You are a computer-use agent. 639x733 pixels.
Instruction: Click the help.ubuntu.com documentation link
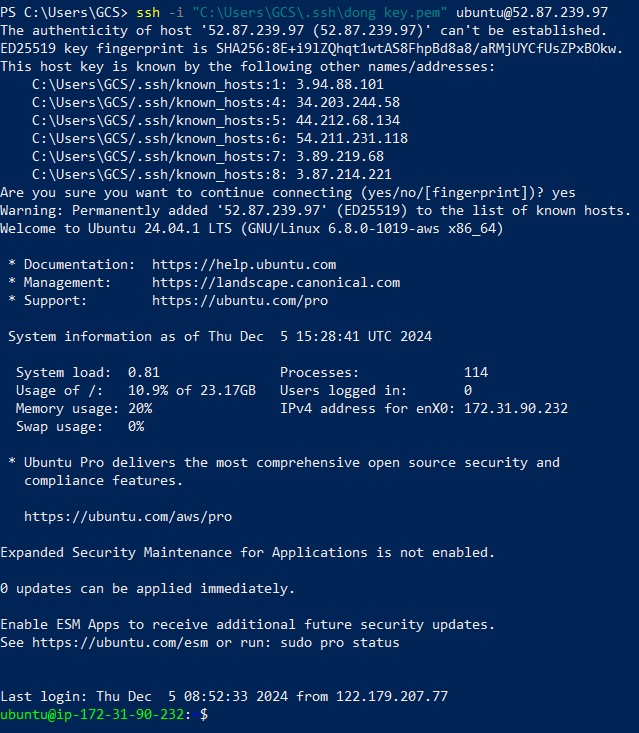(244, 265)
